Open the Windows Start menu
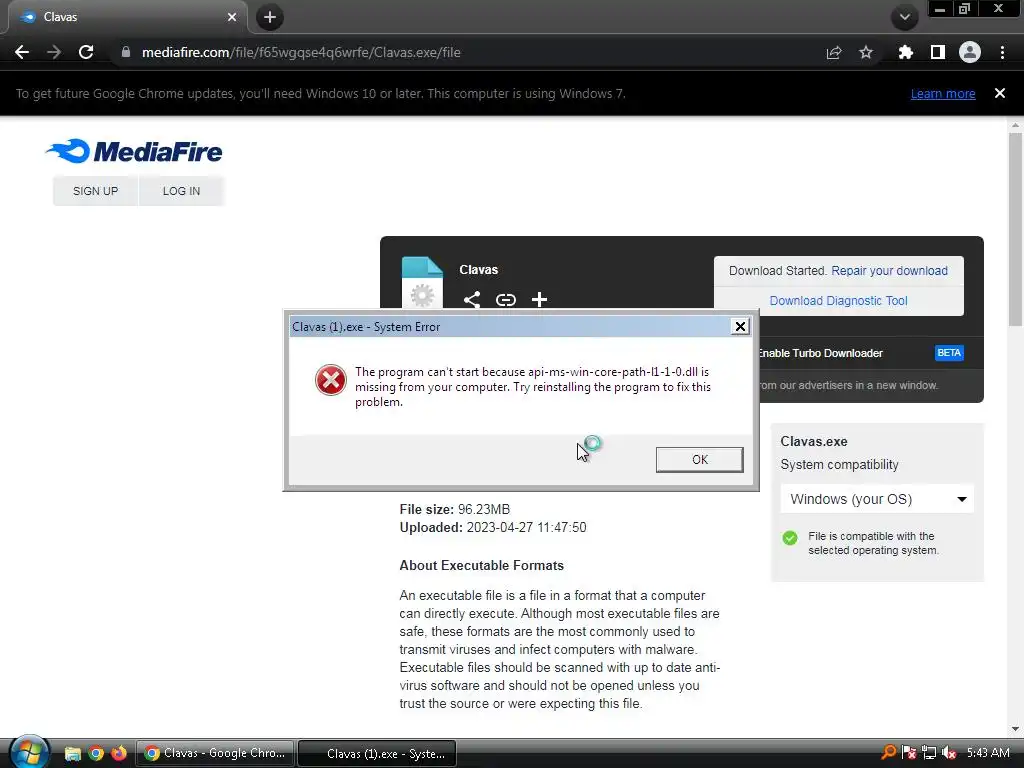This screenshot has height=768, width=1024. click(29, 753)
